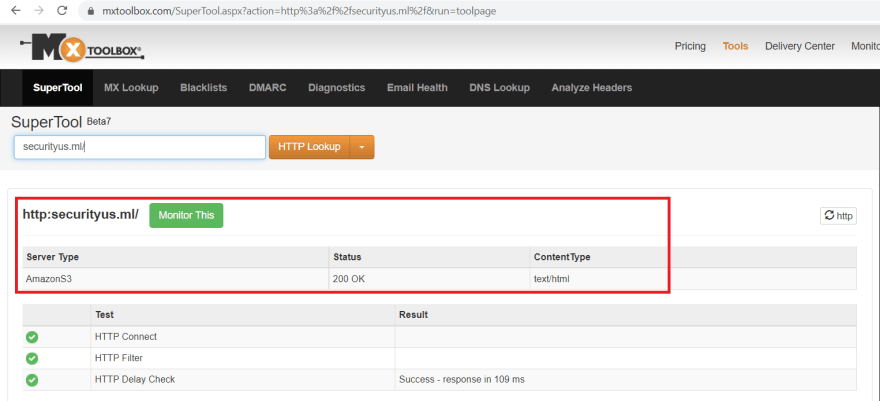Image resolution: width=880 pixels, height=401 pixels.
Task: Go to the DMARC tab
Action: click(x=268, y=87)
